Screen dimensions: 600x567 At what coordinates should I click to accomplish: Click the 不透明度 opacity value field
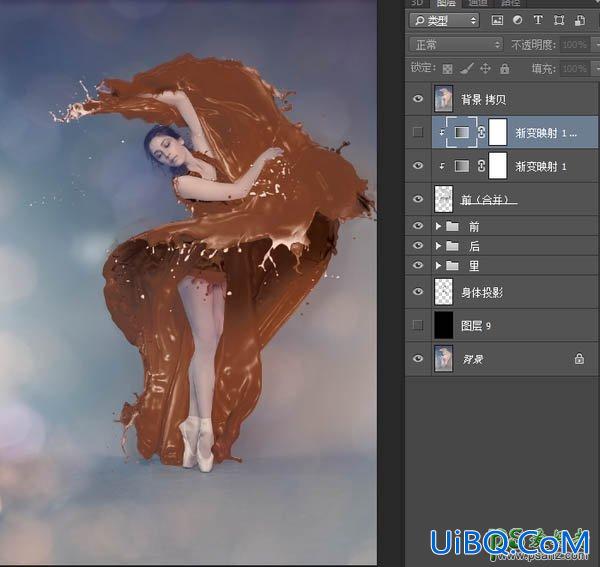coord(575,45)
